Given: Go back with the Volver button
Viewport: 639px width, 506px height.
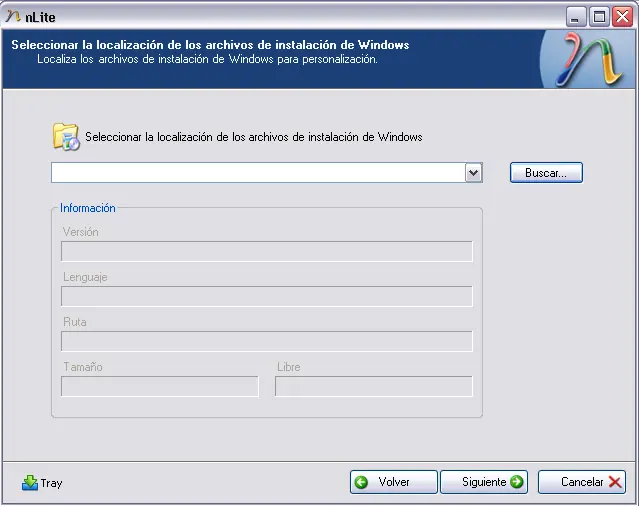Looking at the screenshot, I should point(393,482).
